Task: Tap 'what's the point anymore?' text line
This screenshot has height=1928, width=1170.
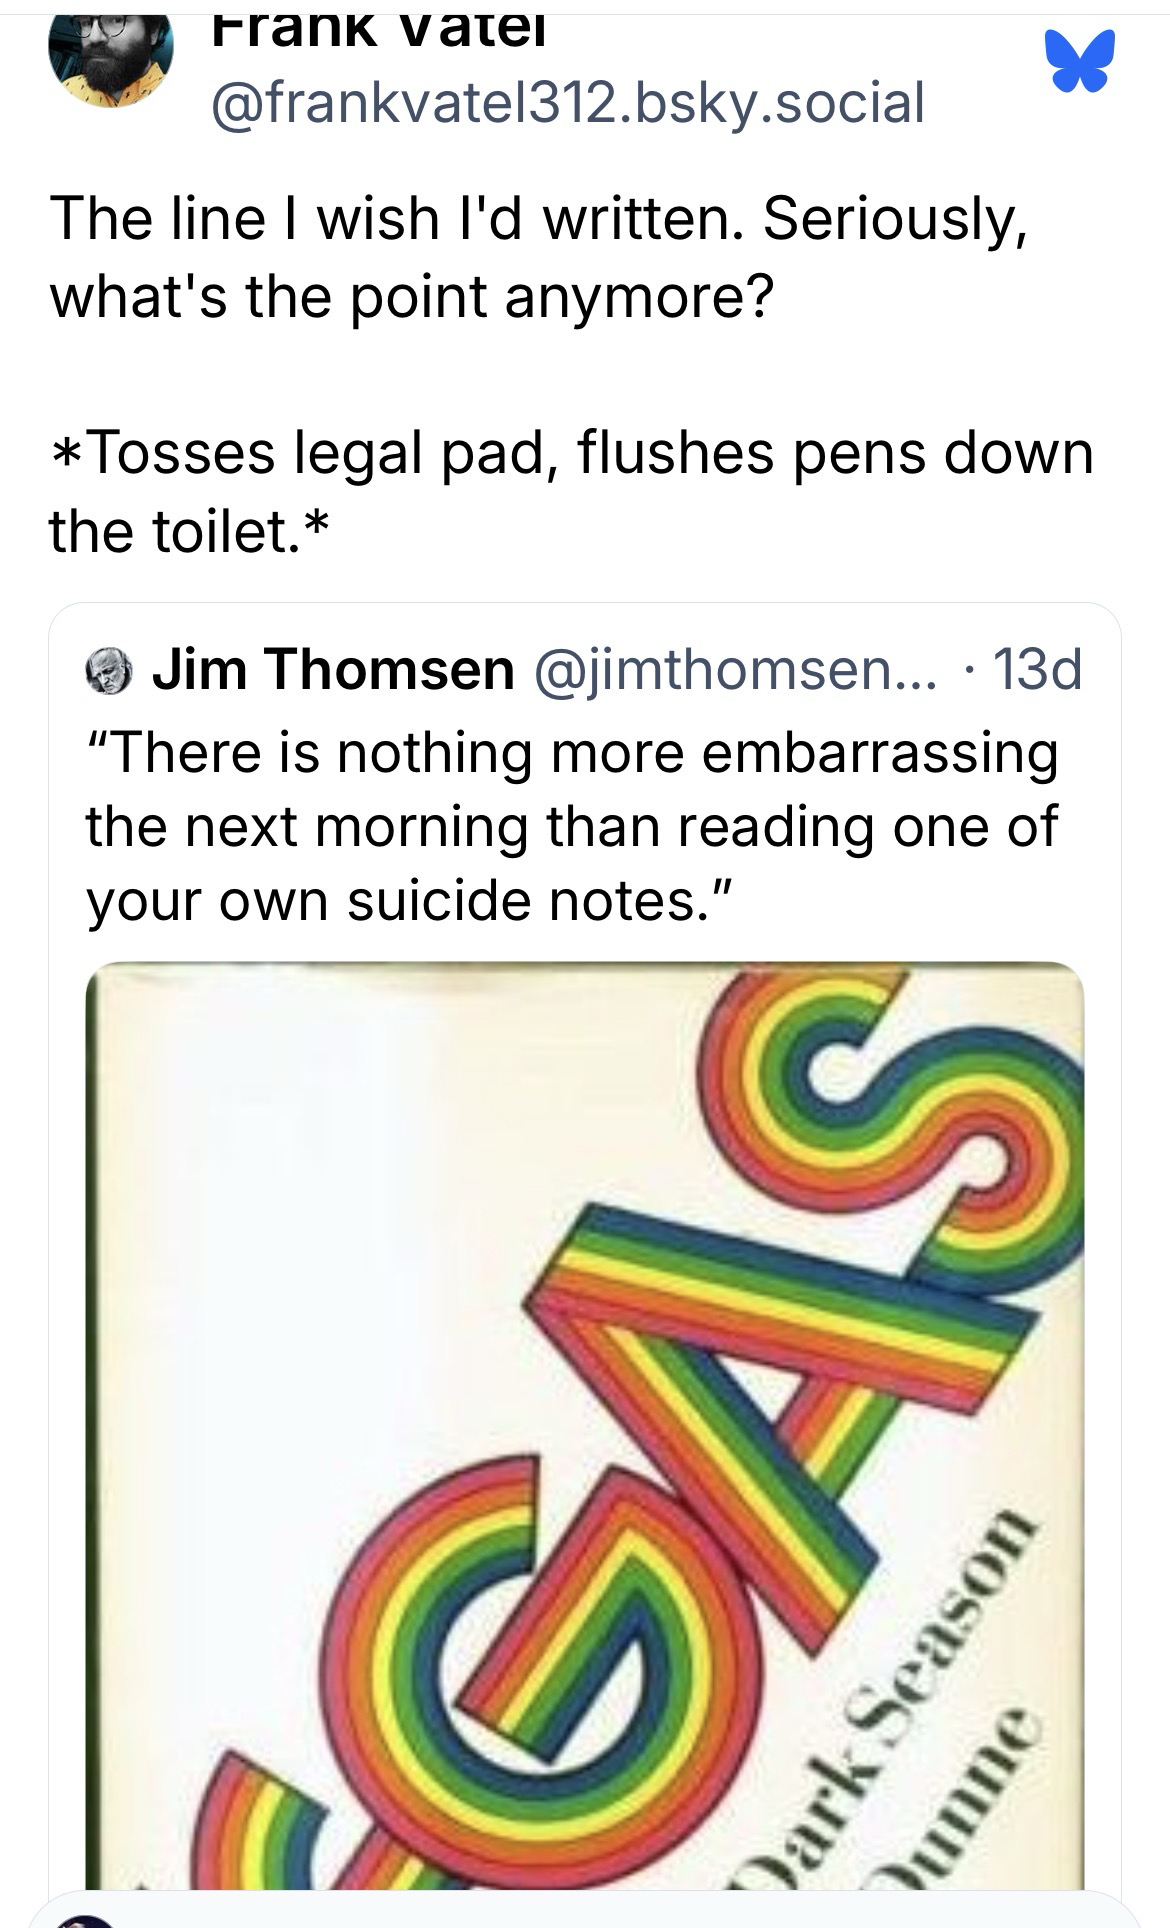Action: click(x=412, y=296)
